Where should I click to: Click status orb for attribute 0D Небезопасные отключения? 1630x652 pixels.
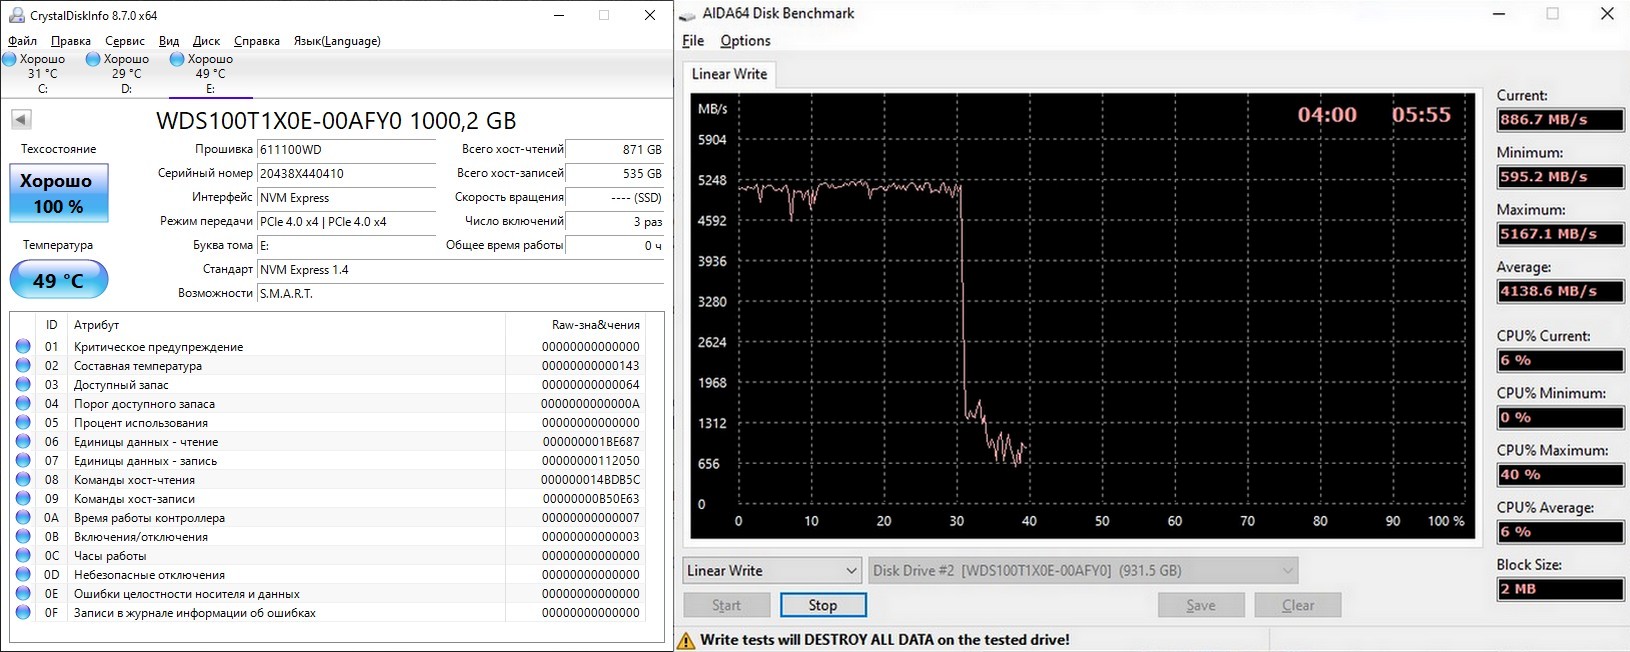(x=23, y=574)
